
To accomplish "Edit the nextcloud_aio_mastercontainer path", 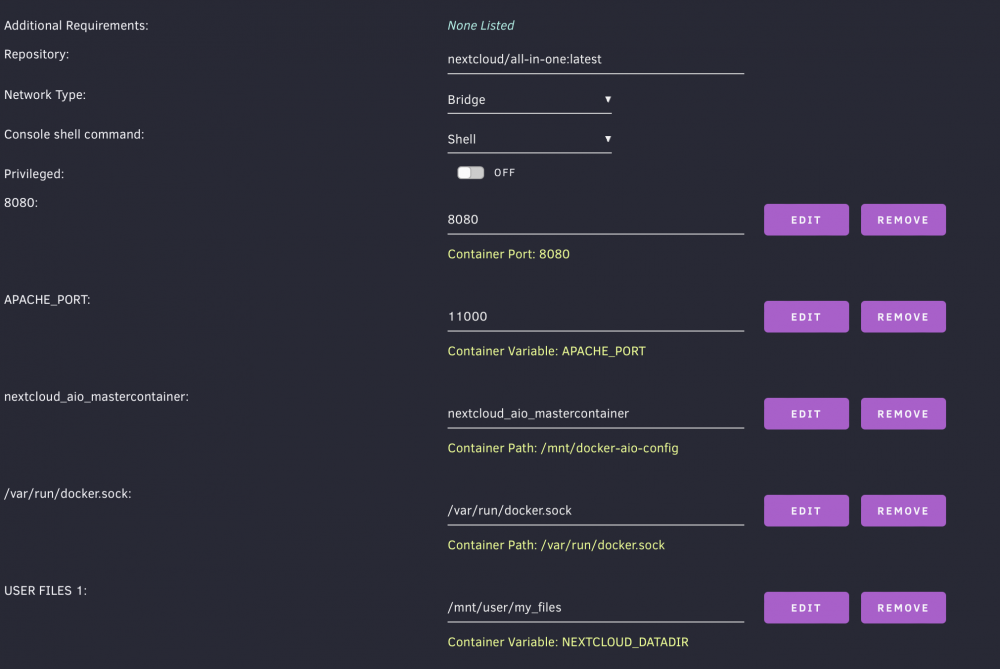I will click(x=806, y=414).
